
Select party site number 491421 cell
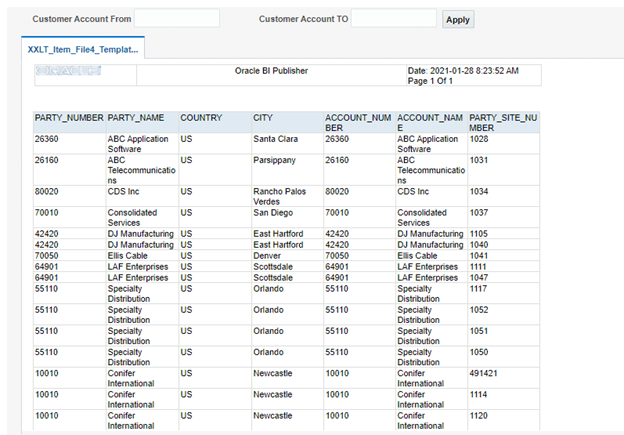coord(485,373)
